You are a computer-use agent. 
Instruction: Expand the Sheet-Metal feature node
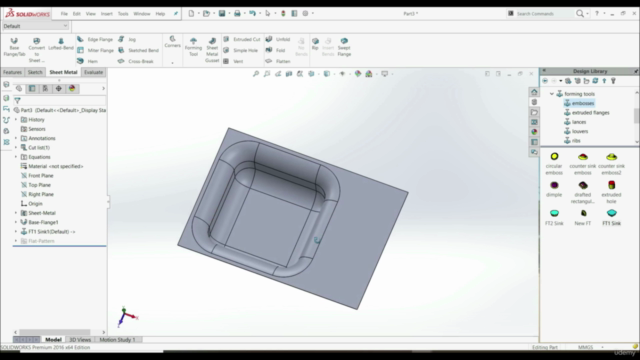[16, 213]
